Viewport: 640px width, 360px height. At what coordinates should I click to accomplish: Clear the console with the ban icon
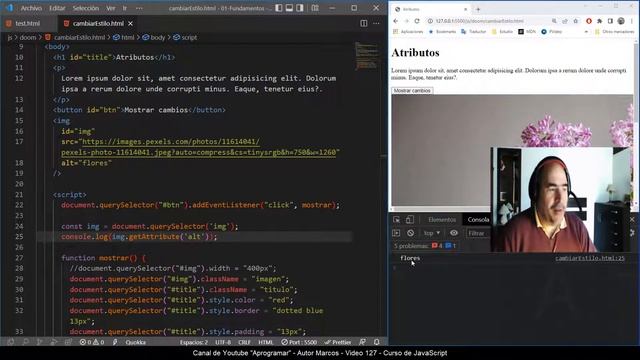(x=410, y=233)
